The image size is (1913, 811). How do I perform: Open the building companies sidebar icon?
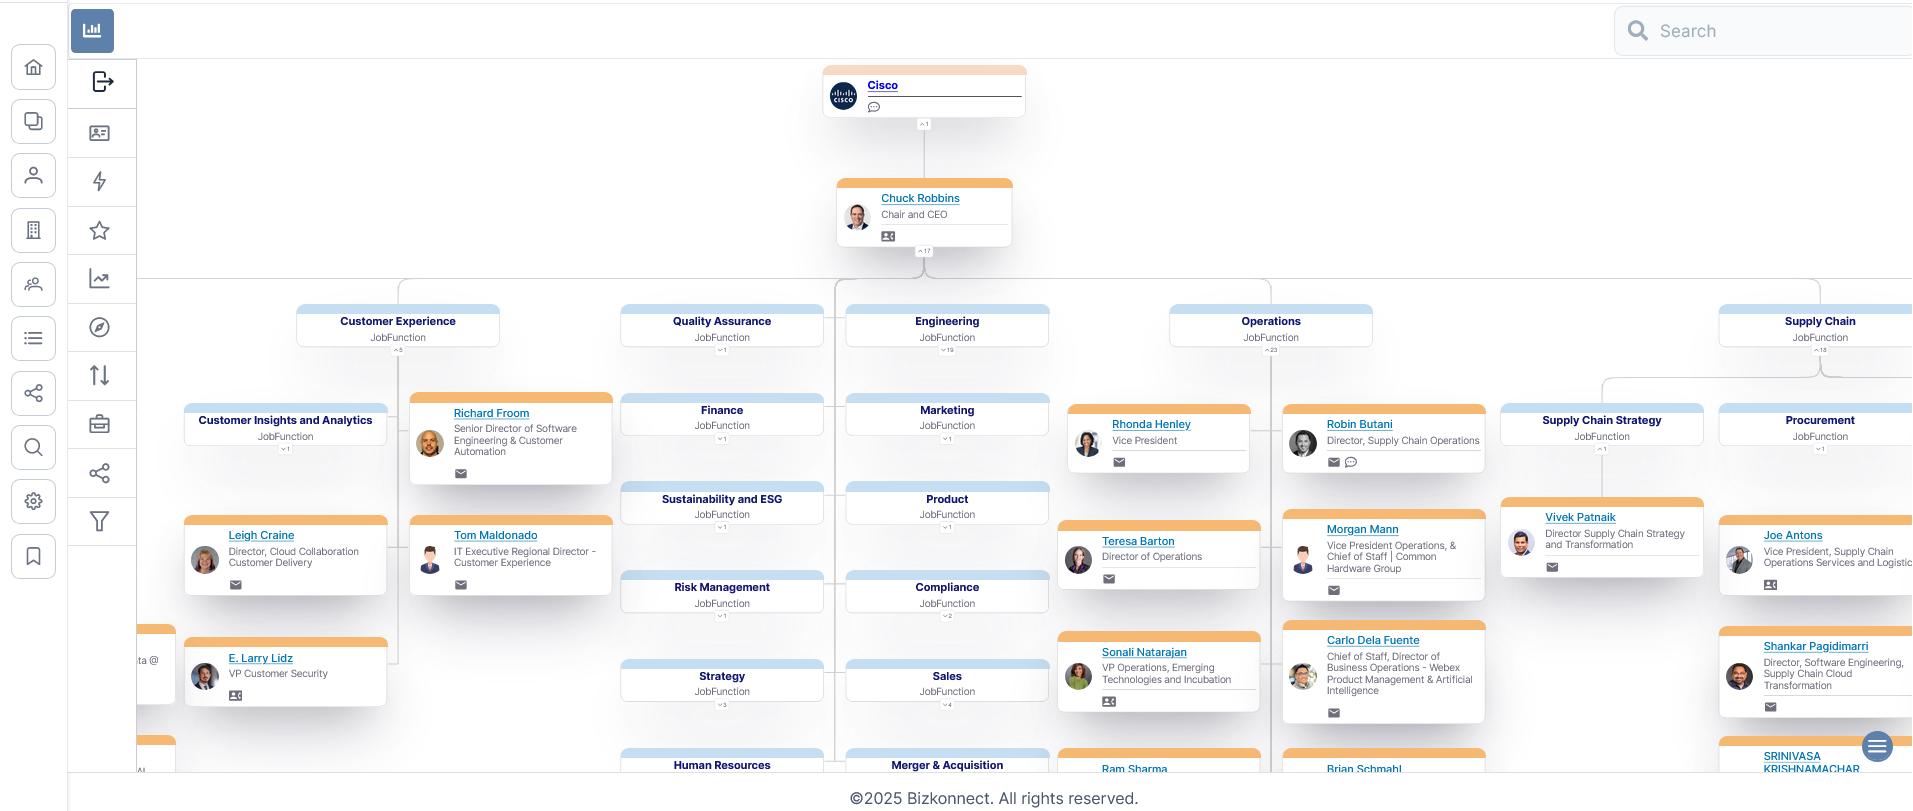tap(33, 230)
